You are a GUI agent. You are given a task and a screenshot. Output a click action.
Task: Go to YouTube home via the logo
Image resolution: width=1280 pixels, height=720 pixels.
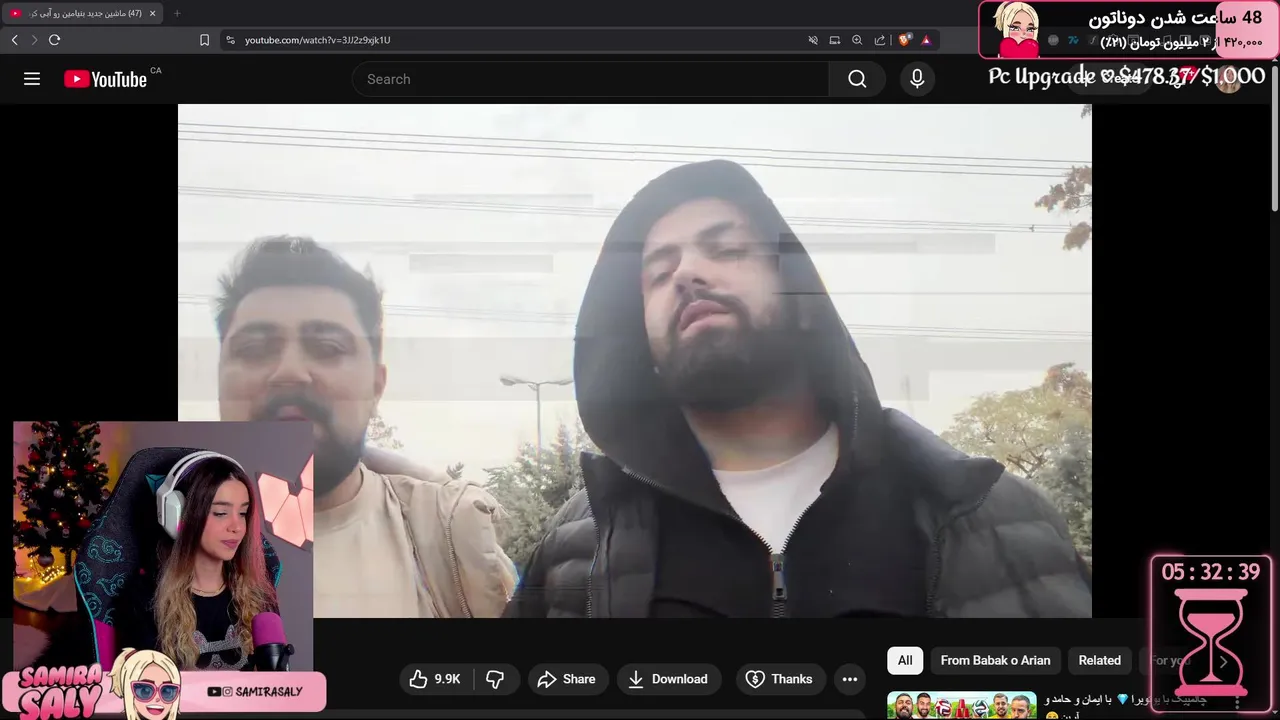(x=105, y=79)
